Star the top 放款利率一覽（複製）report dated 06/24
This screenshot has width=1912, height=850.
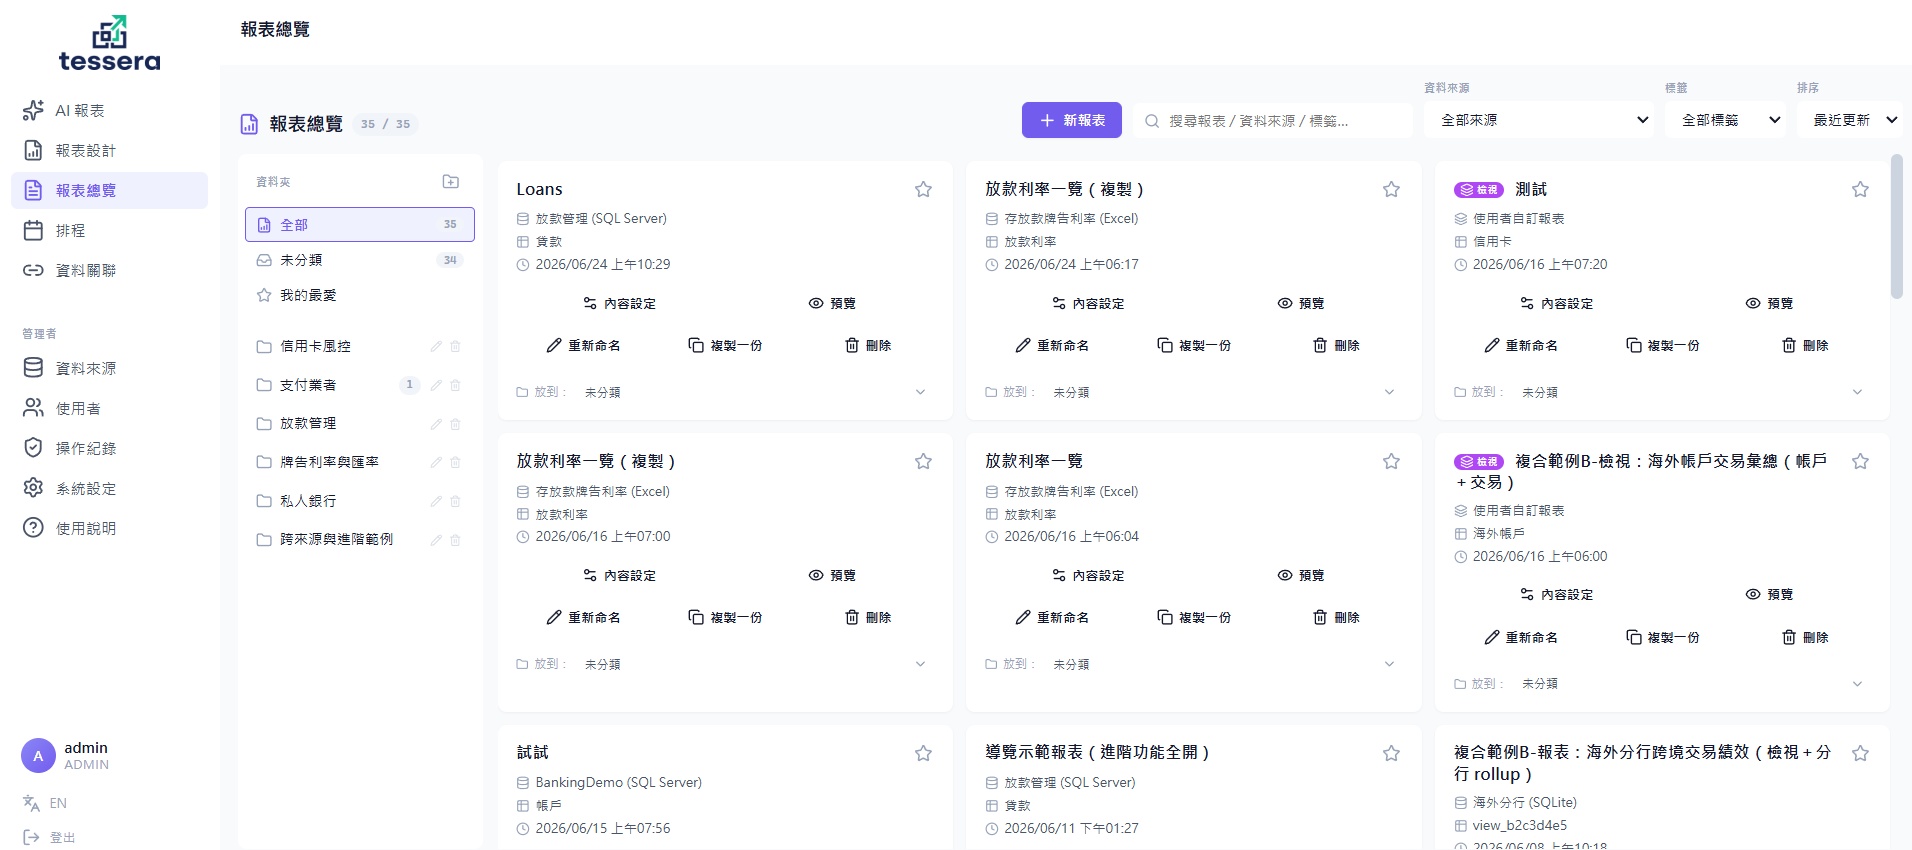coord(1391,189)
